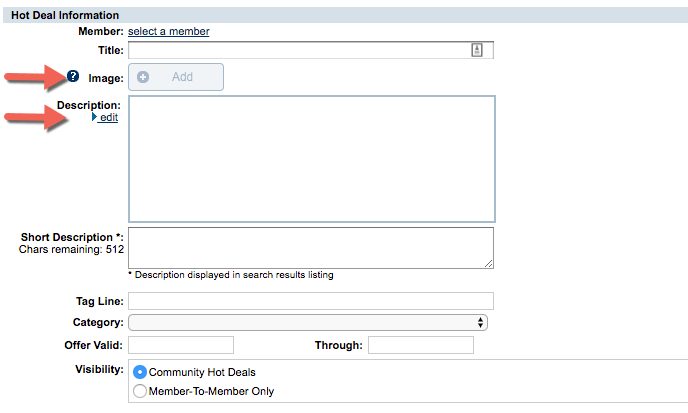Open the Category dropdown
Viewport: 688px width, 413px height.
308,323
